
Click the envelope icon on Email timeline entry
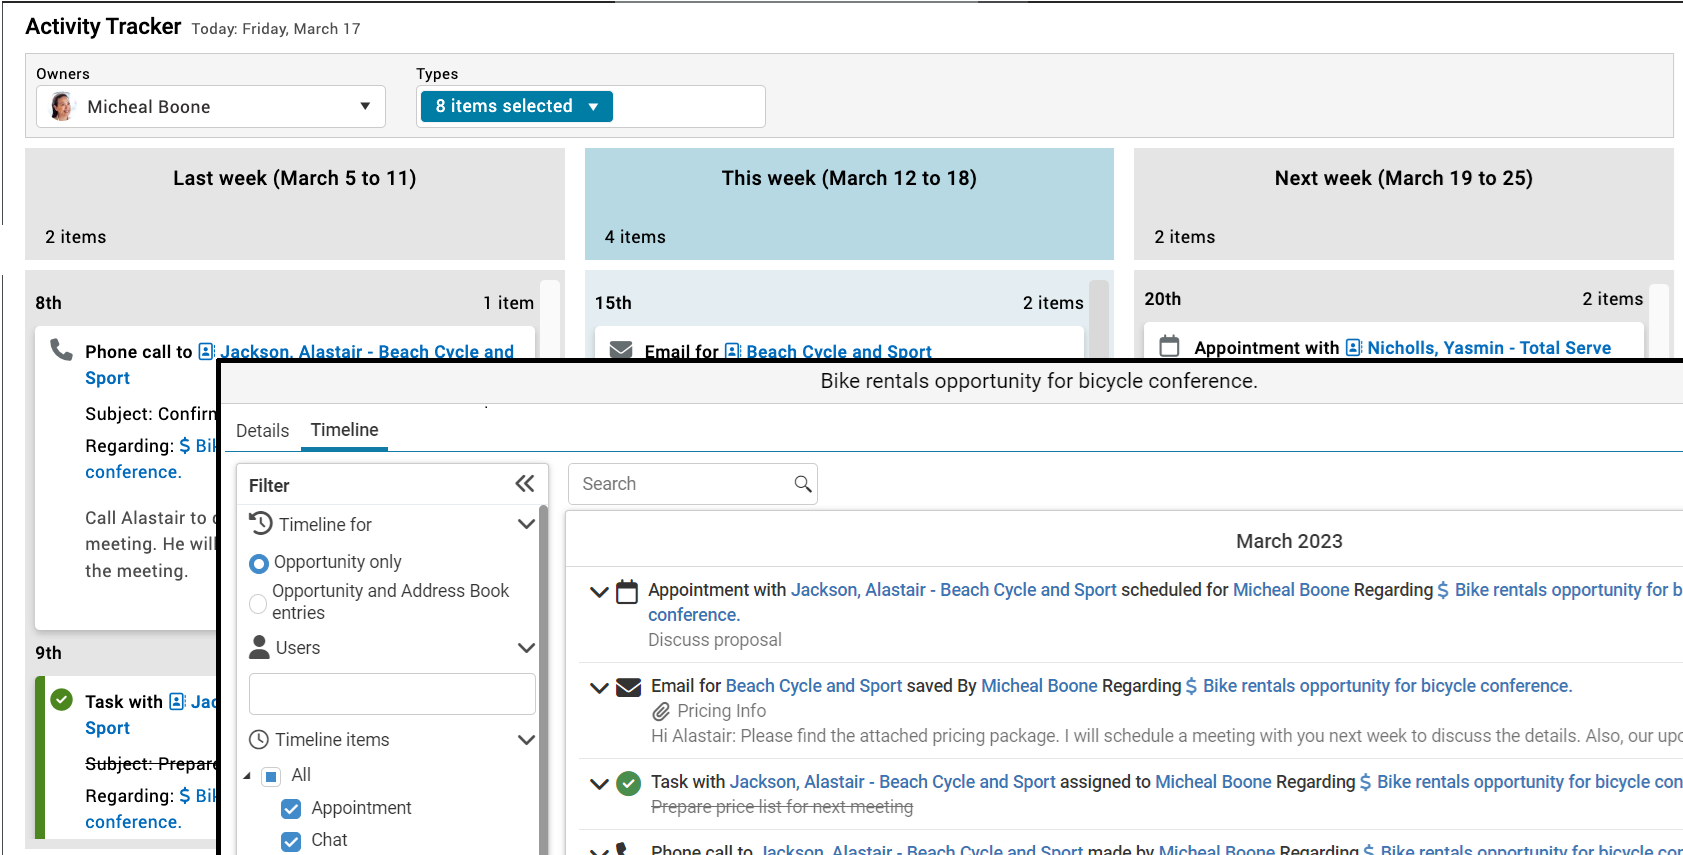point(629,687)
